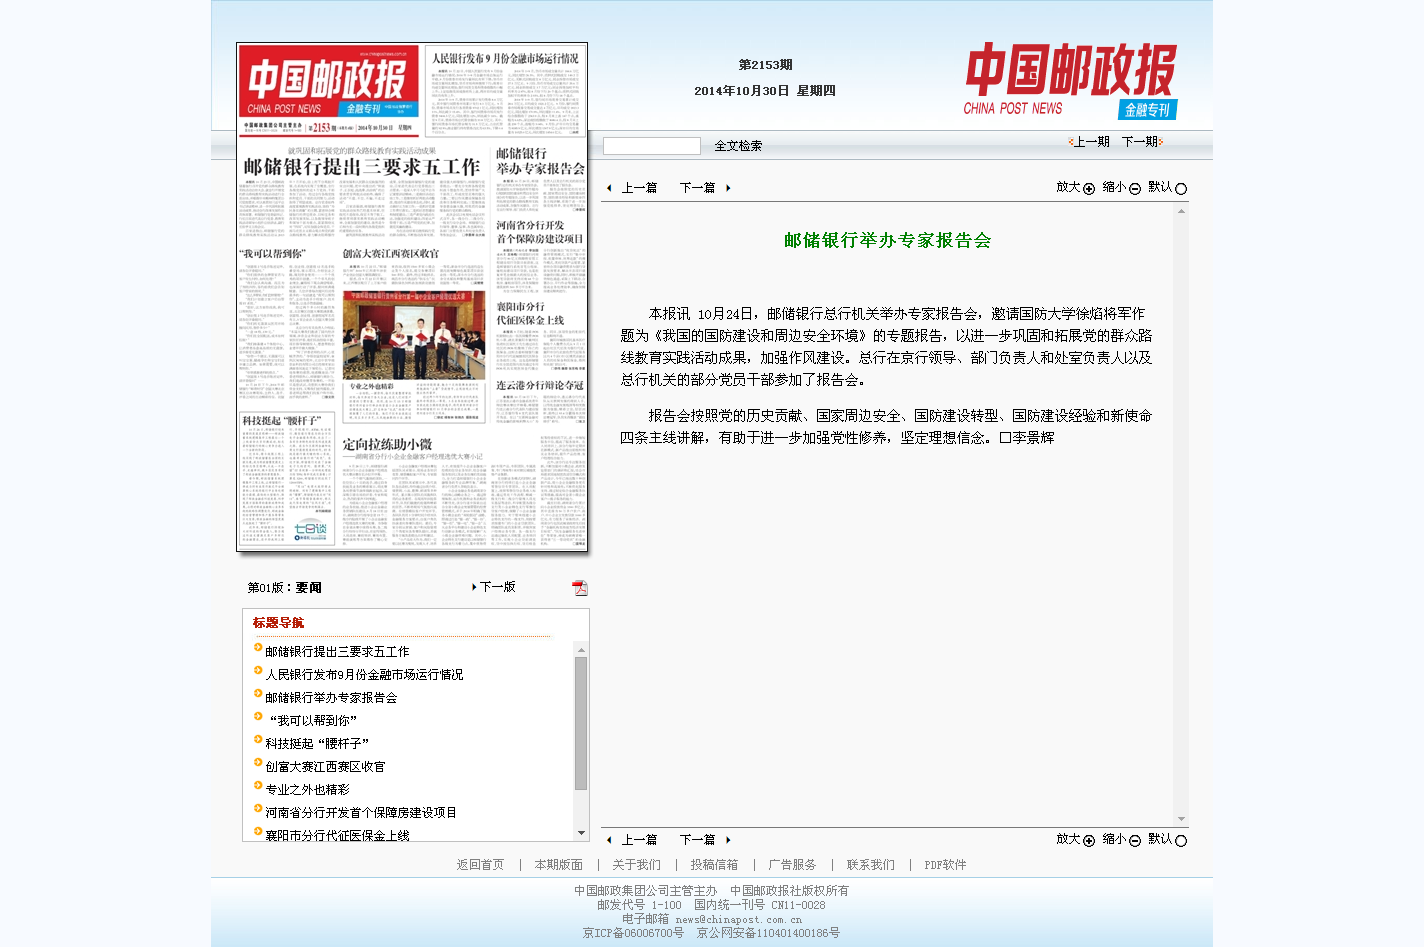Image resolution: width=1424 pixels, height=947 pixels.
Task: Shrink article text with the 缩小 minus icon
Action: coord(1134,188)
